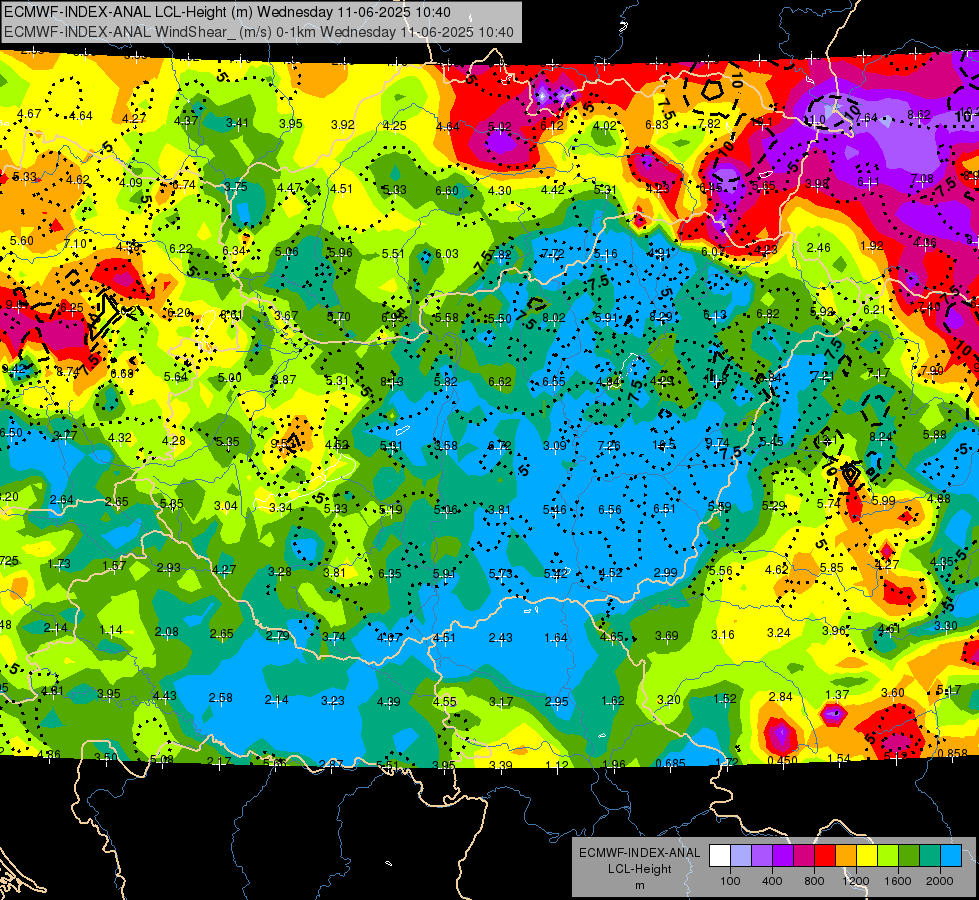Click the grid value '5.02'
Screen dimensions: 979x900
click(x=499, y=127)
